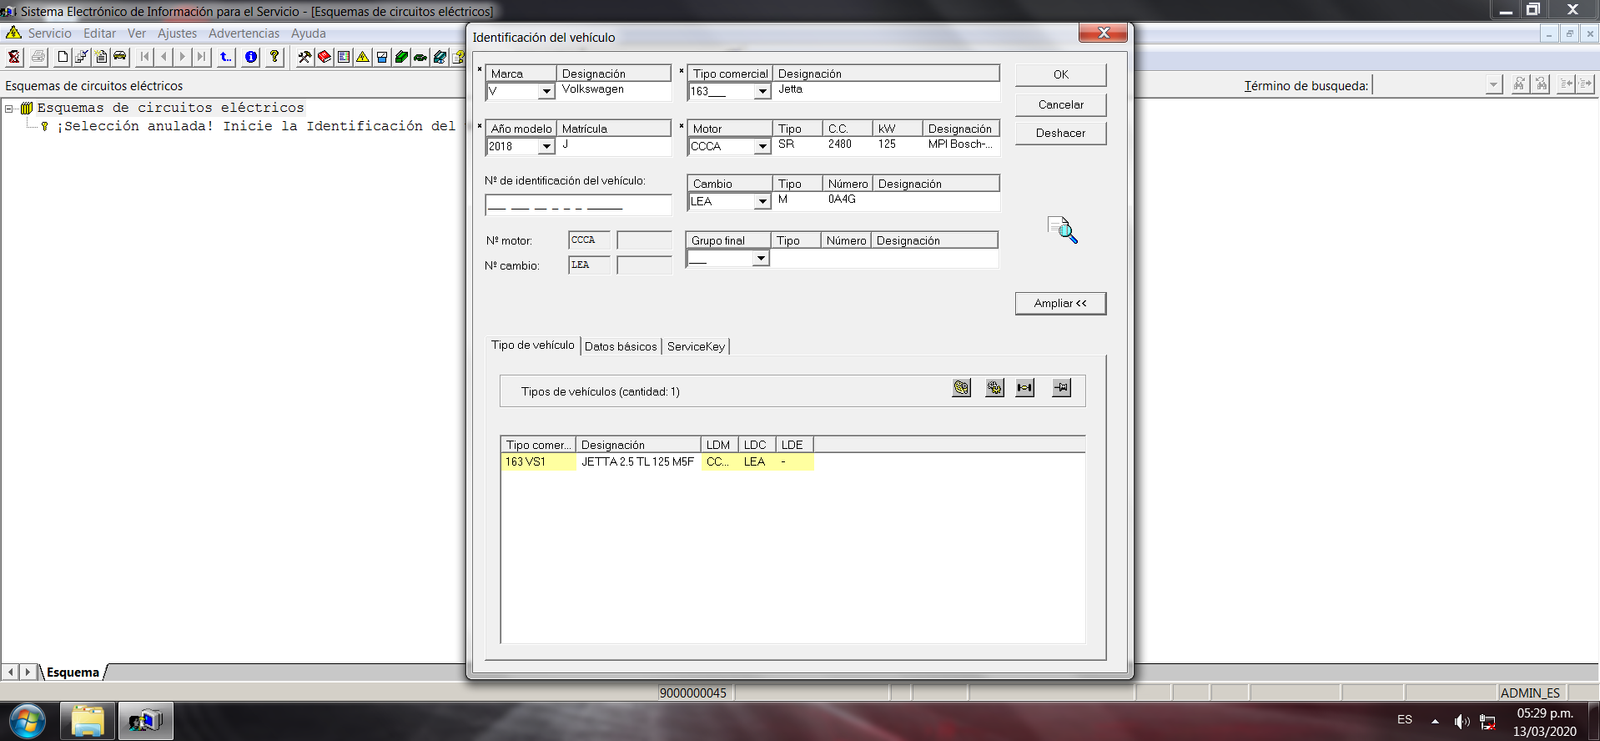
Task: Click the axle icon in vehicle types bar
Action: click(1025, 388)
